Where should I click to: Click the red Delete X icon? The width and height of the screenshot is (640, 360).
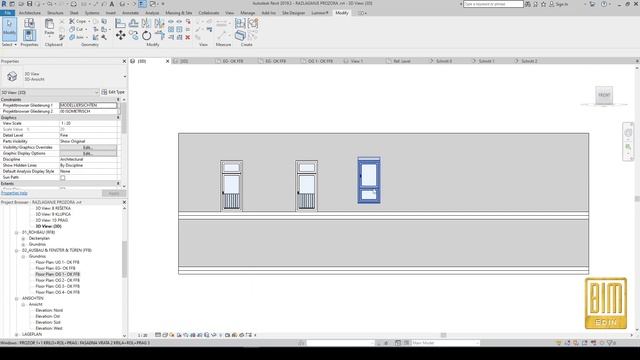coord(188,37)
